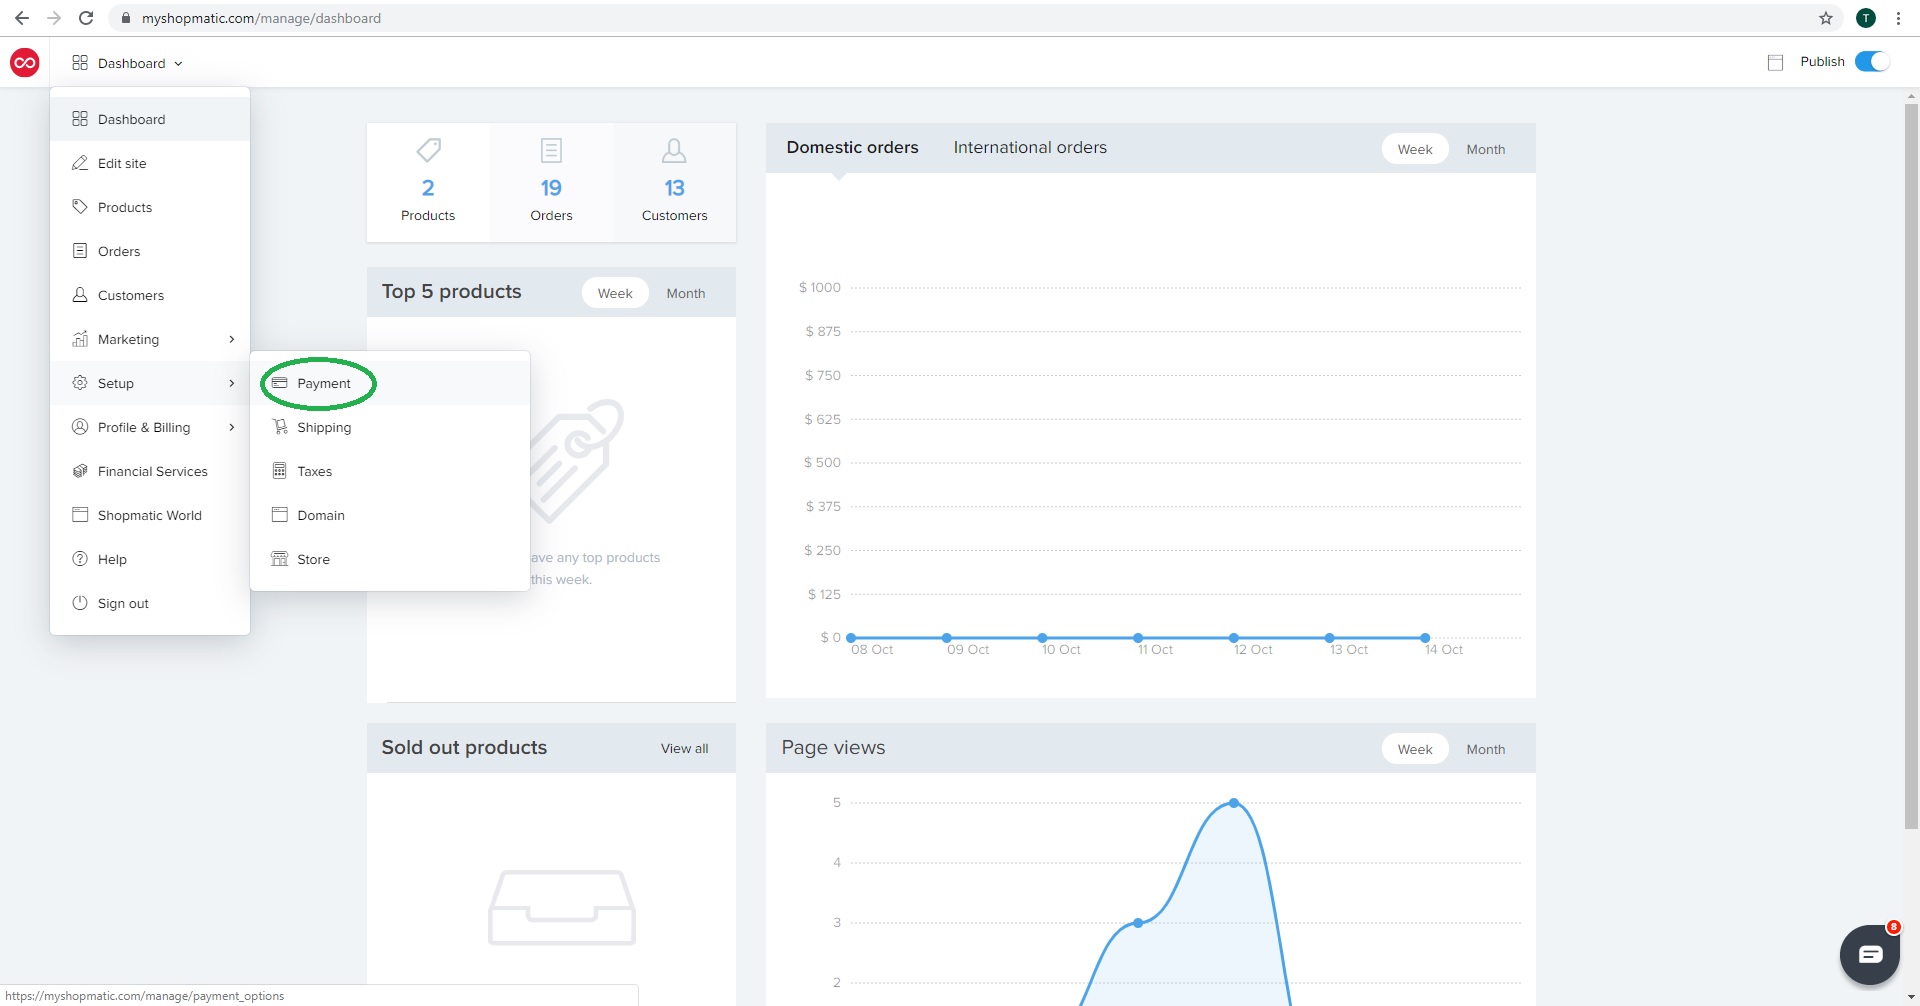Toggle the Publish switch
The image size is (1920, 1006).
[x=1872, y=61]
